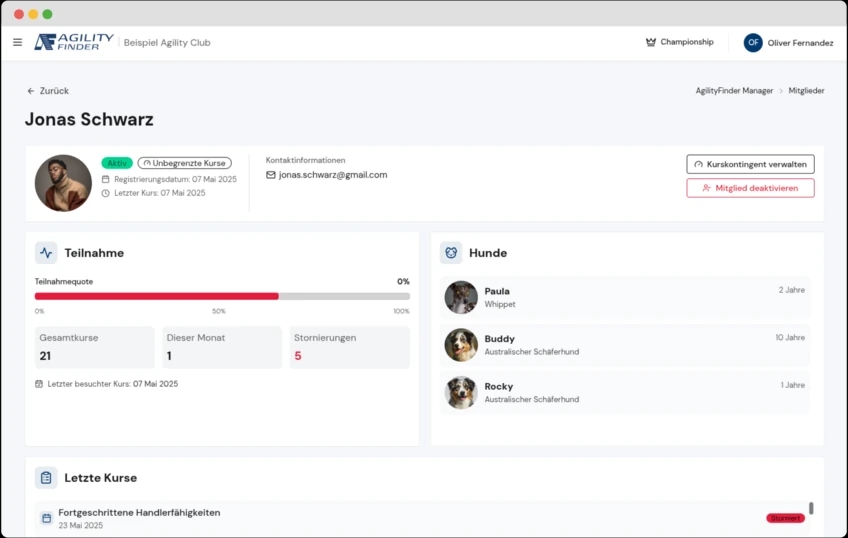
Task: Click the calendar icon beside Fortgeschrittene Handlerfähigkeiten
Action: [x=47, y=518]
